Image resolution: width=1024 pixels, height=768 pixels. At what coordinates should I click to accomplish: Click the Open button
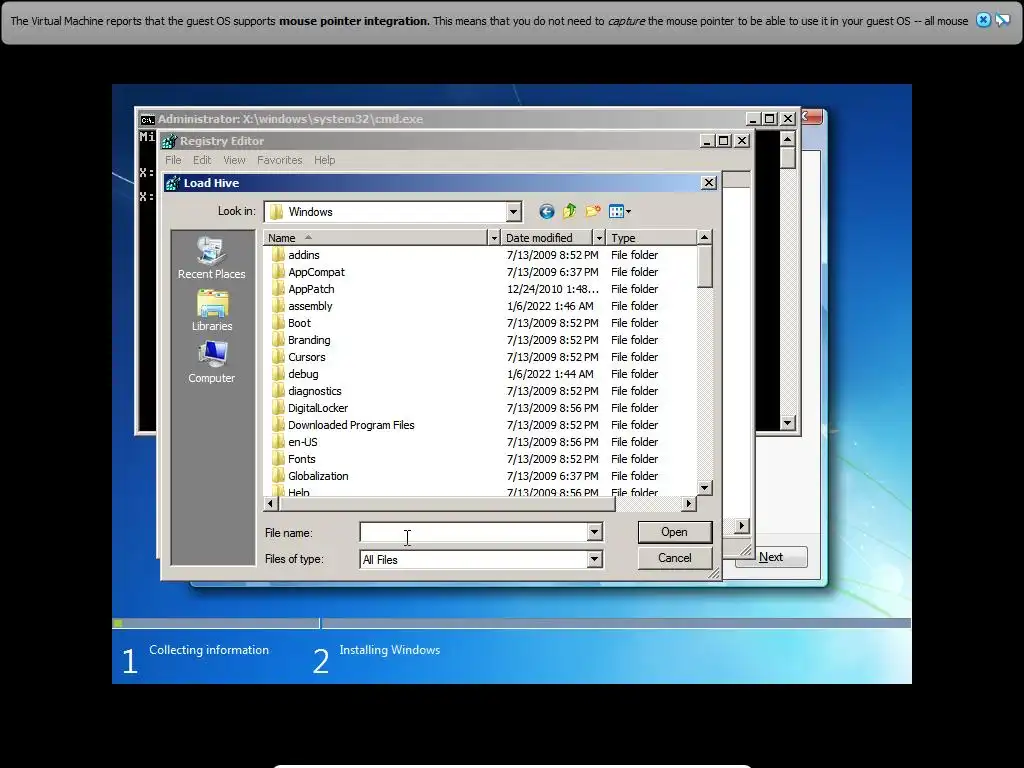pos(675,532)
